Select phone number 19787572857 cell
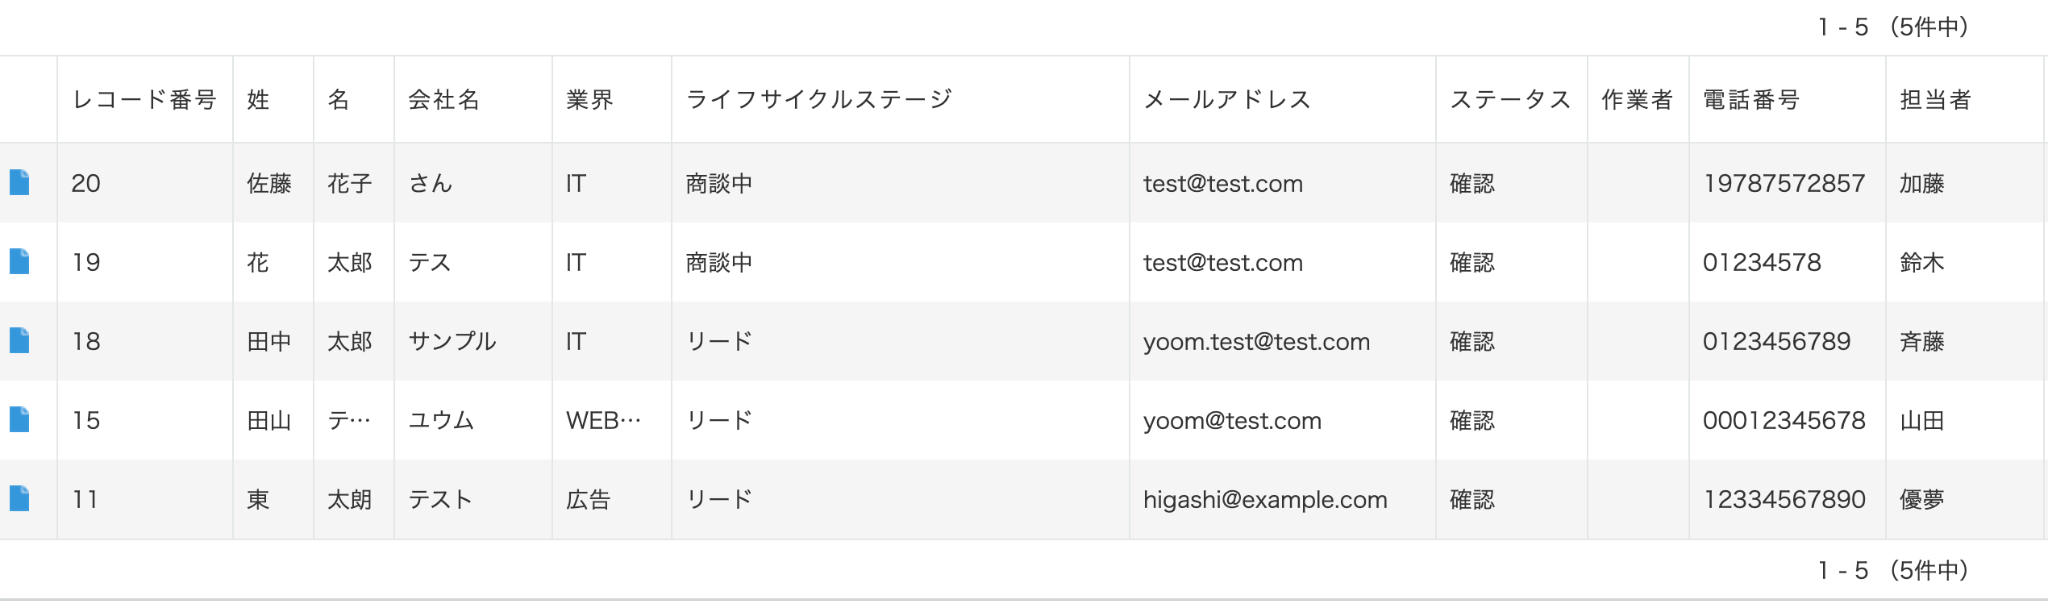This screenshot has width=2048, height=601. (1784, 184)
